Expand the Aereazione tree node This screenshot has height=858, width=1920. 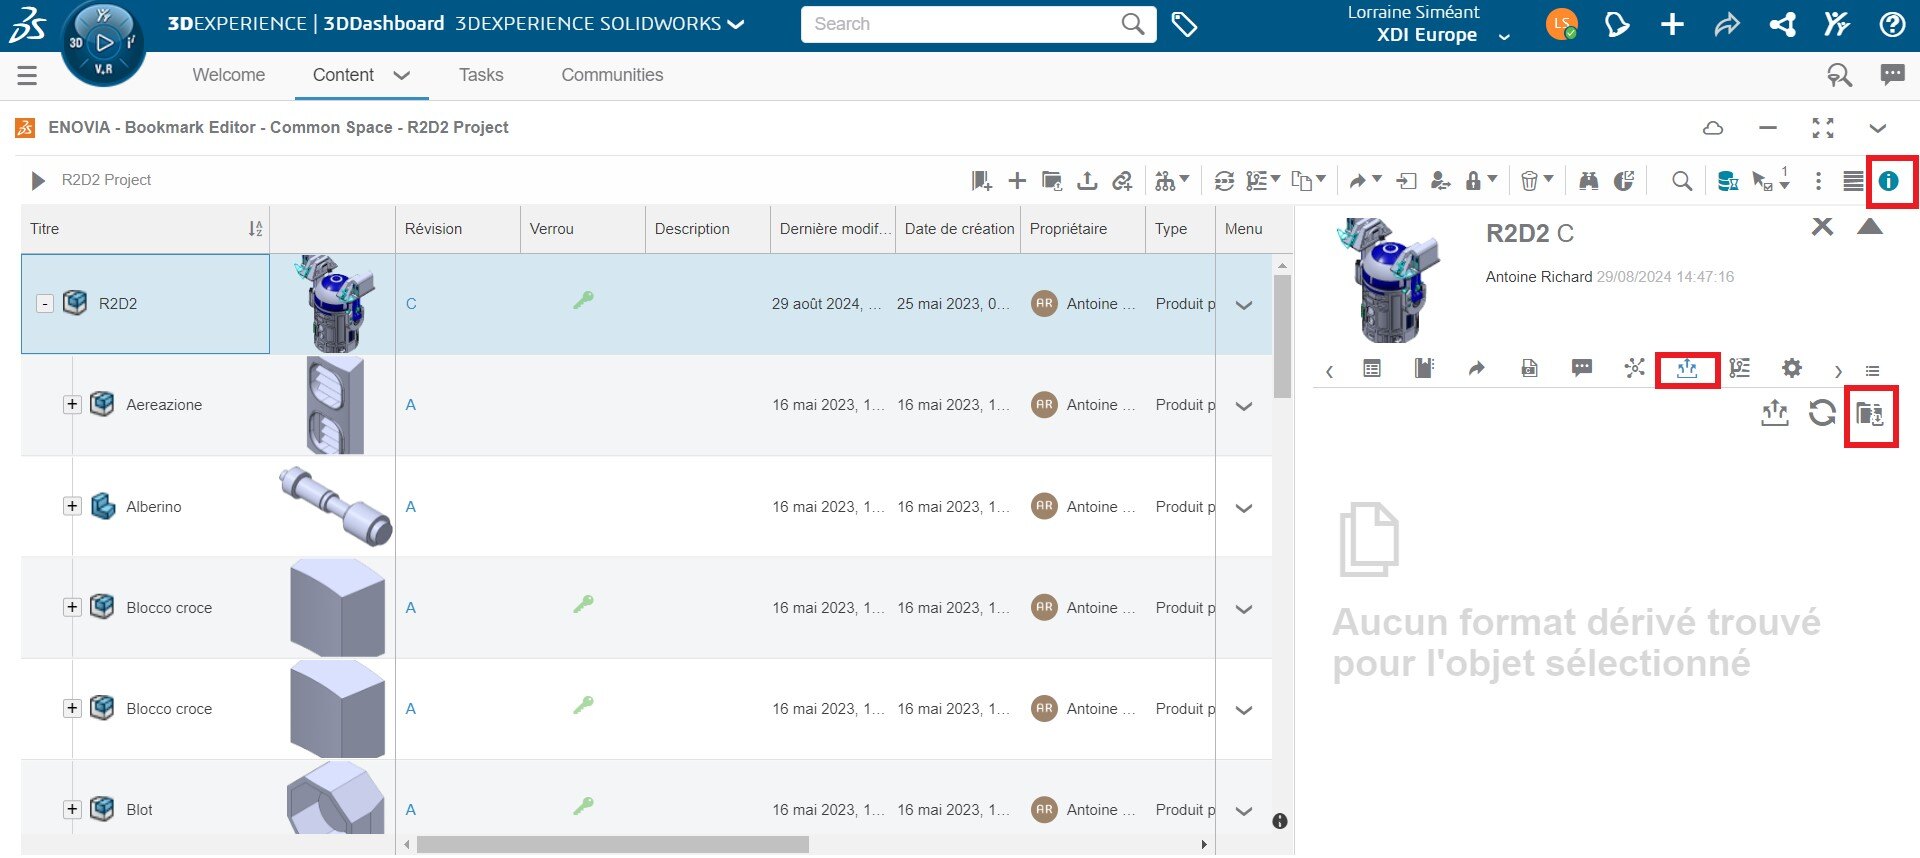tap(72, 405)
